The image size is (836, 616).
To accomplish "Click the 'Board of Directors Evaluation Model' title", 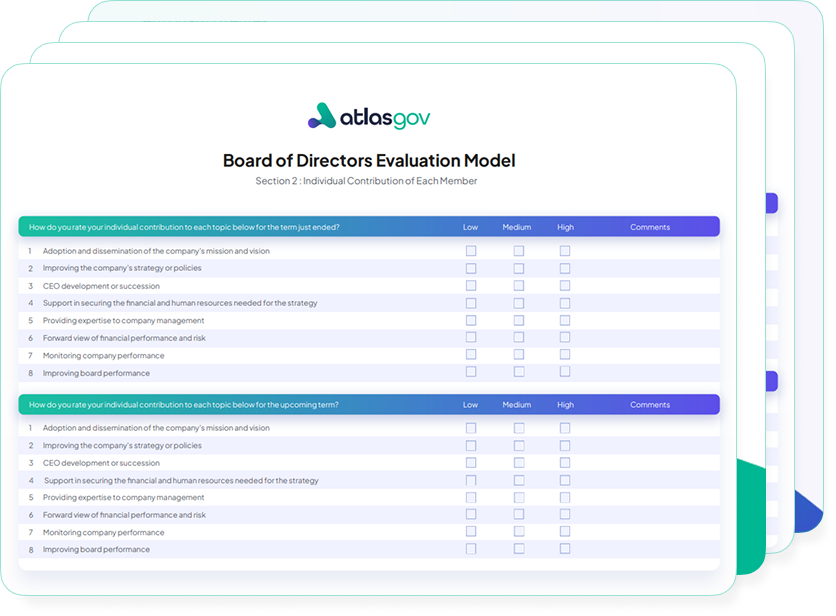I will (369, 161).
